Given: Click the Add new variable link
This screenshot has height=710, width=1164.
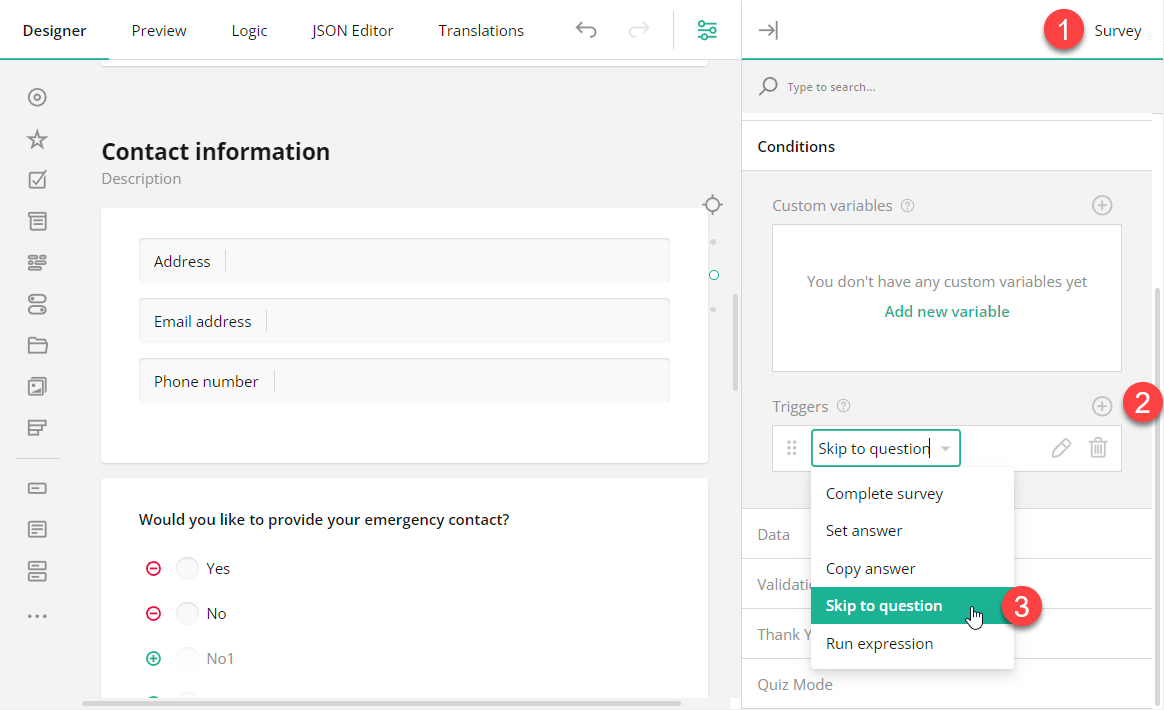Looking at the screenshot, I should (x=946, y=311).
